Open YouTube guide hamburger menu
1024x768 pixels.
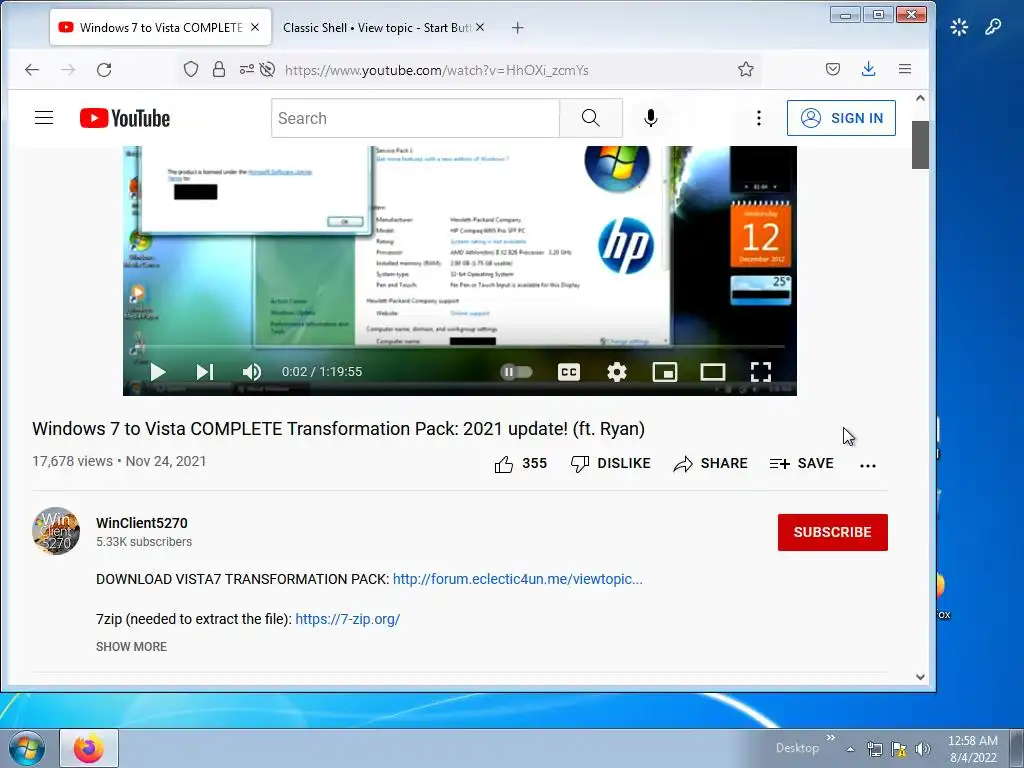click(x=44, y=118)
